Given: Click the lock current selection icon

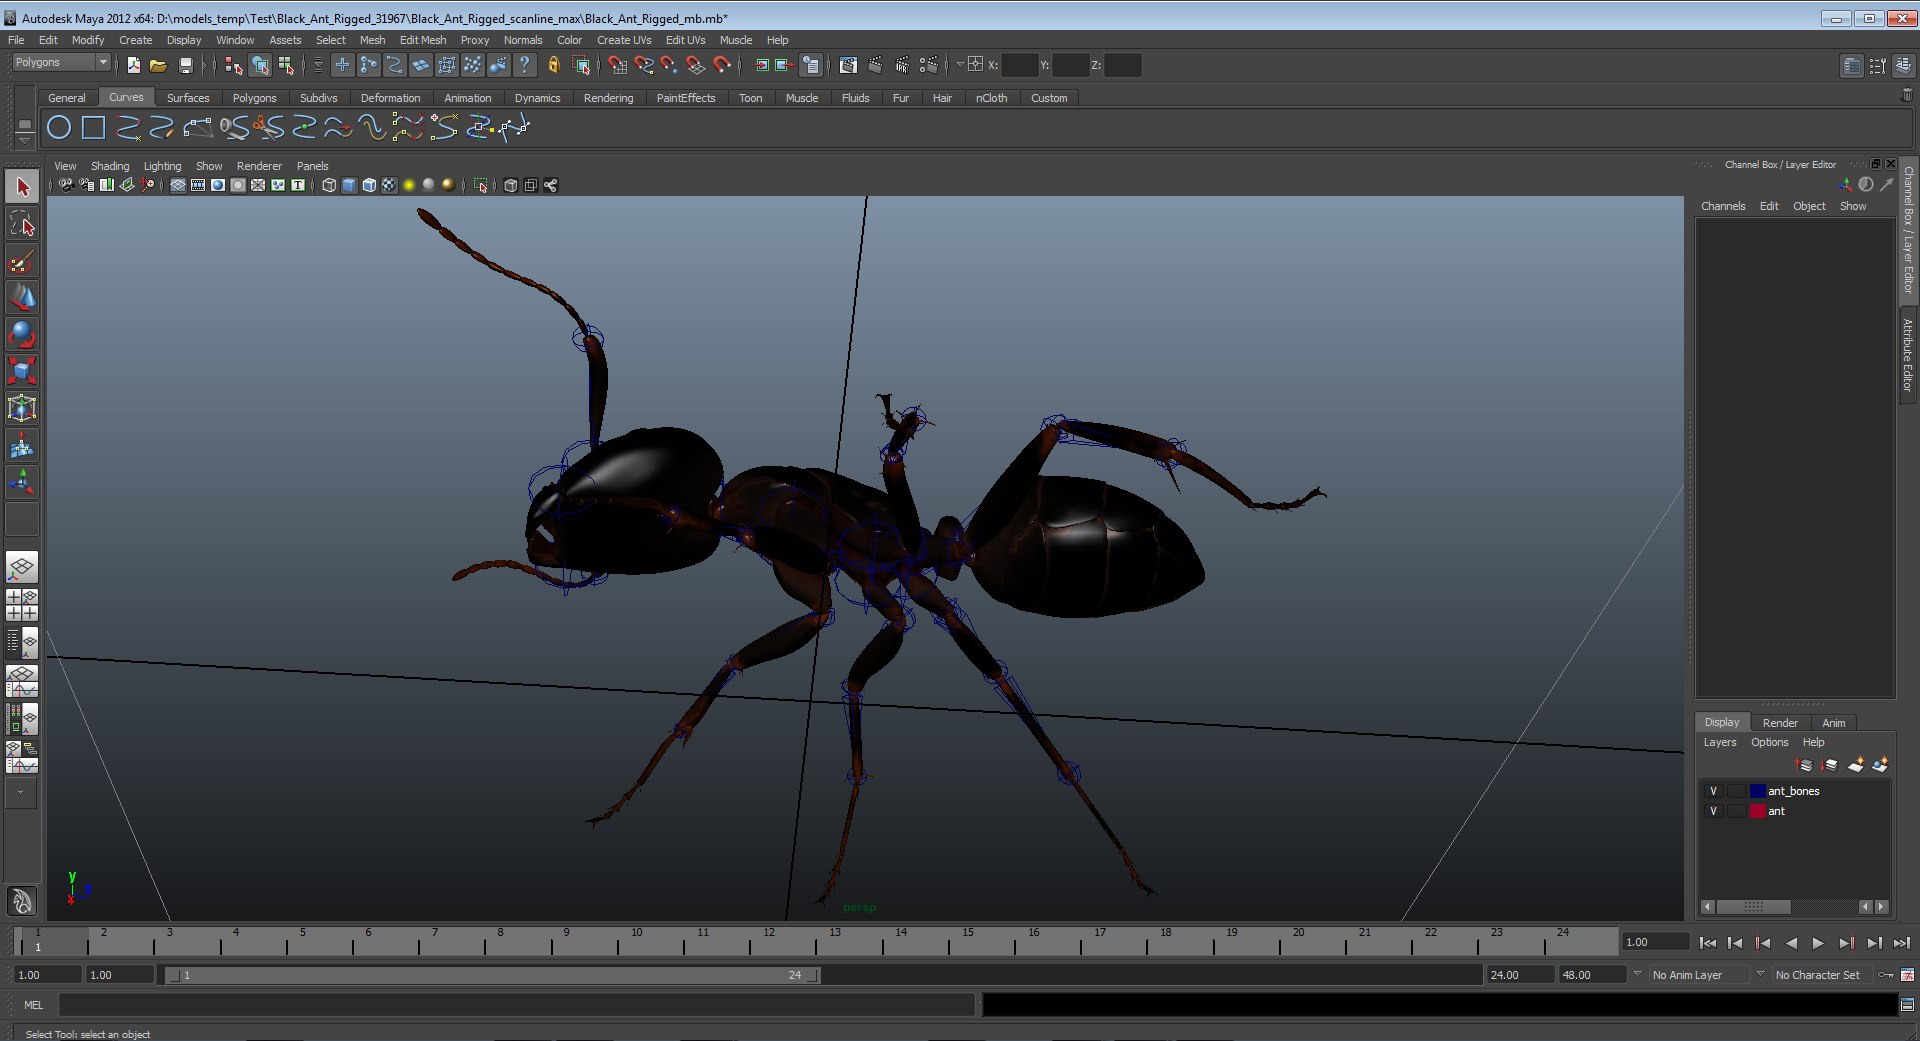Looking at the screenshot, I should [553, 65].
